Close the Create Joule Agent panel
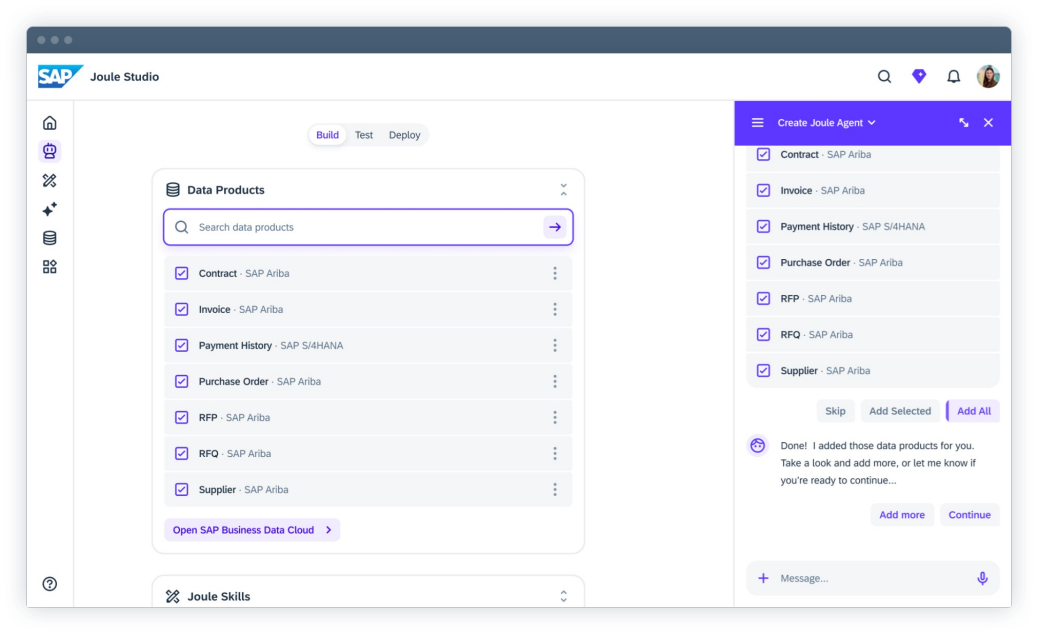This screenshot has height=634, width=1038. tap(988, 122)
